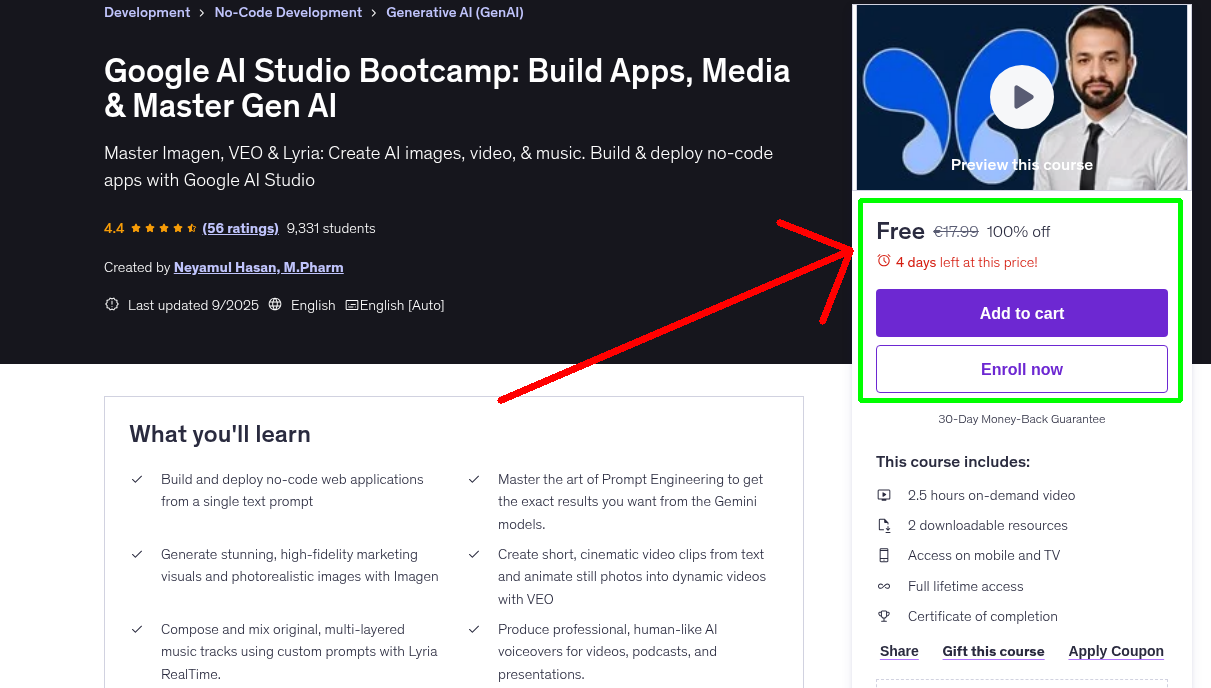This screenshot has height=688, width=1211.
Task: Open the 56 ratings link
Action: [240, 228]
